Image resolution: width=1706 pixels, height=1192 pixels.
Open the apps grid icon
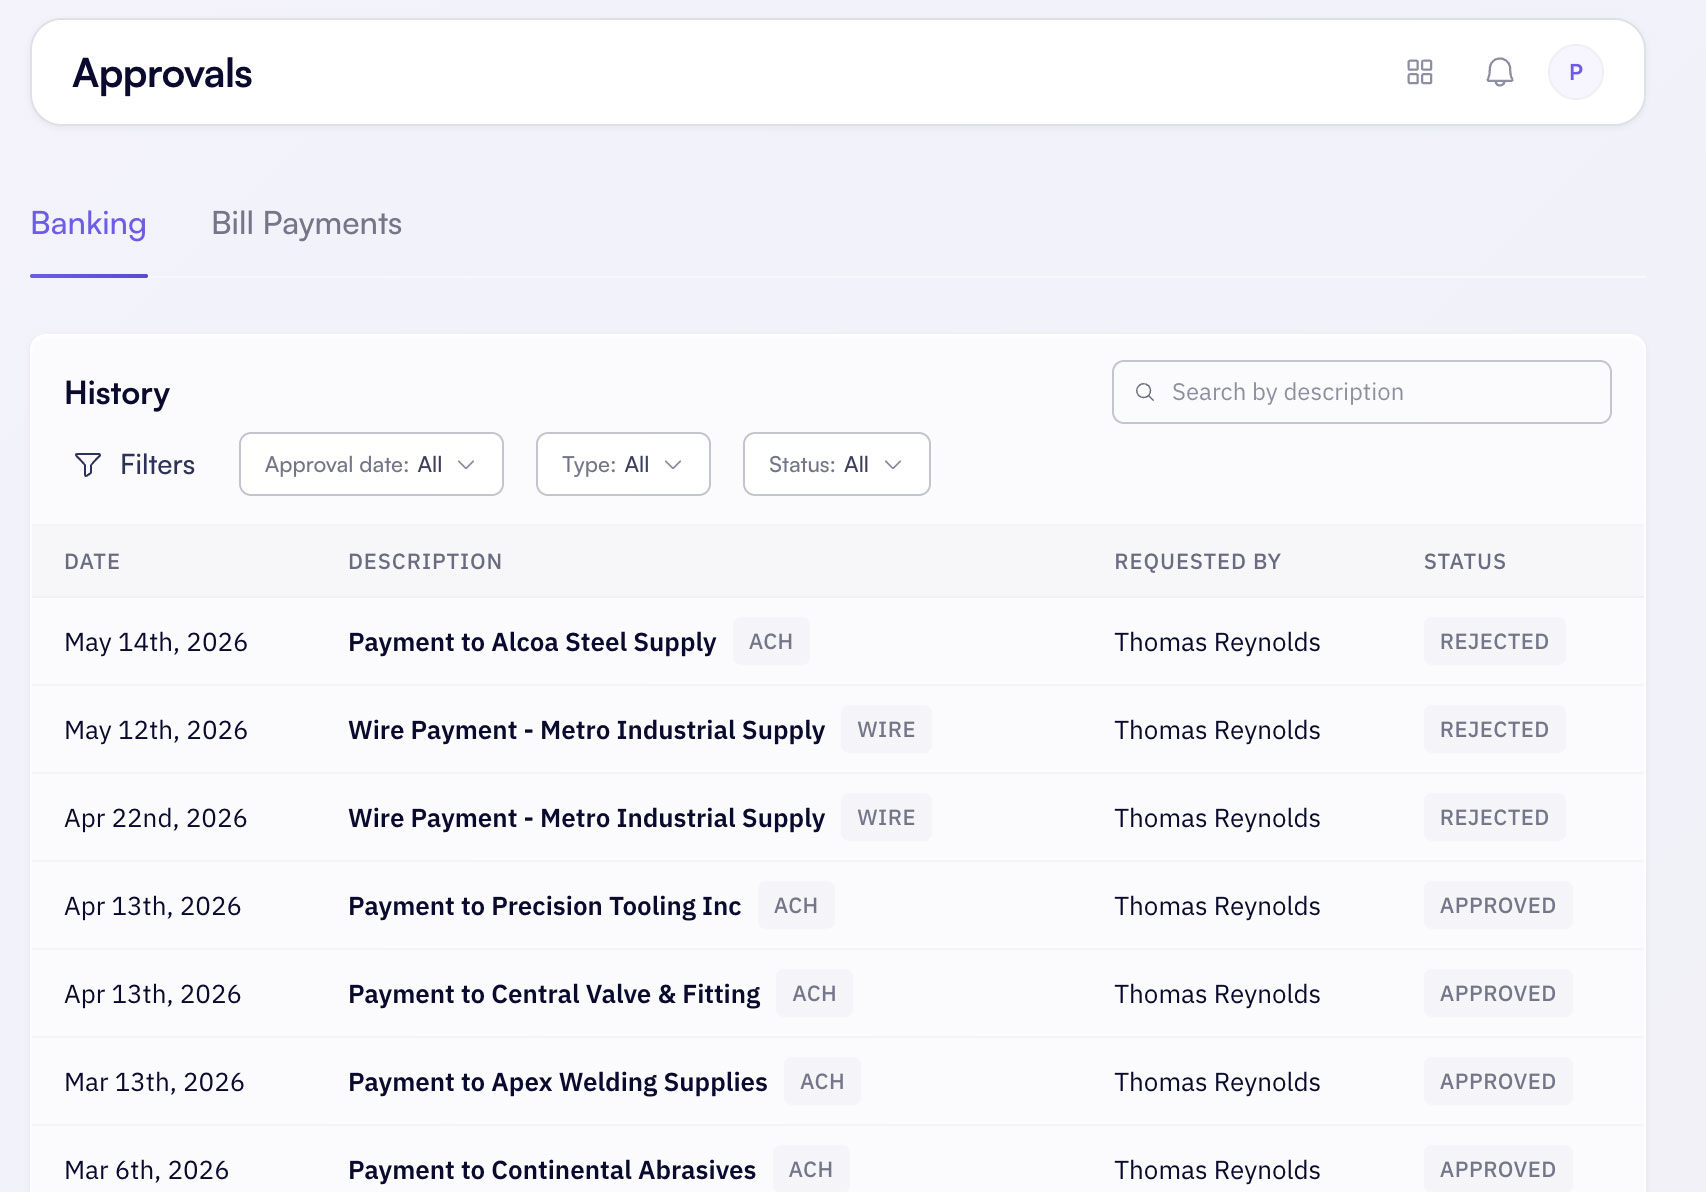coord(1419,72)
